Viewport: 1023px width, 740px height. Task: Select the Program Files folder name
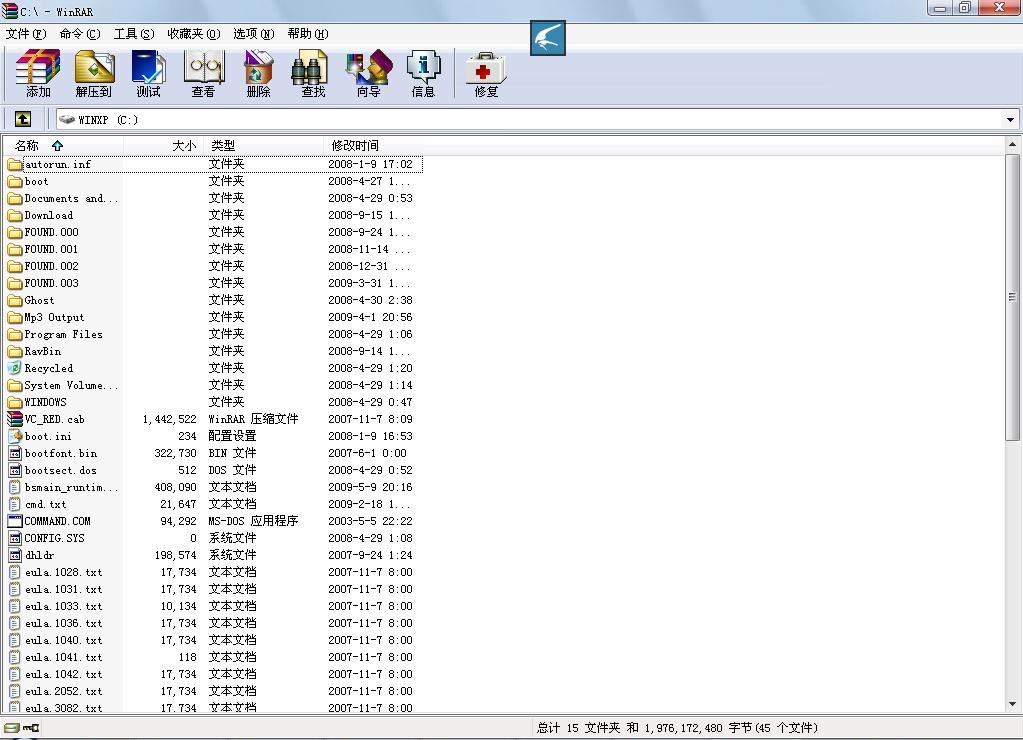coord(63,334)
